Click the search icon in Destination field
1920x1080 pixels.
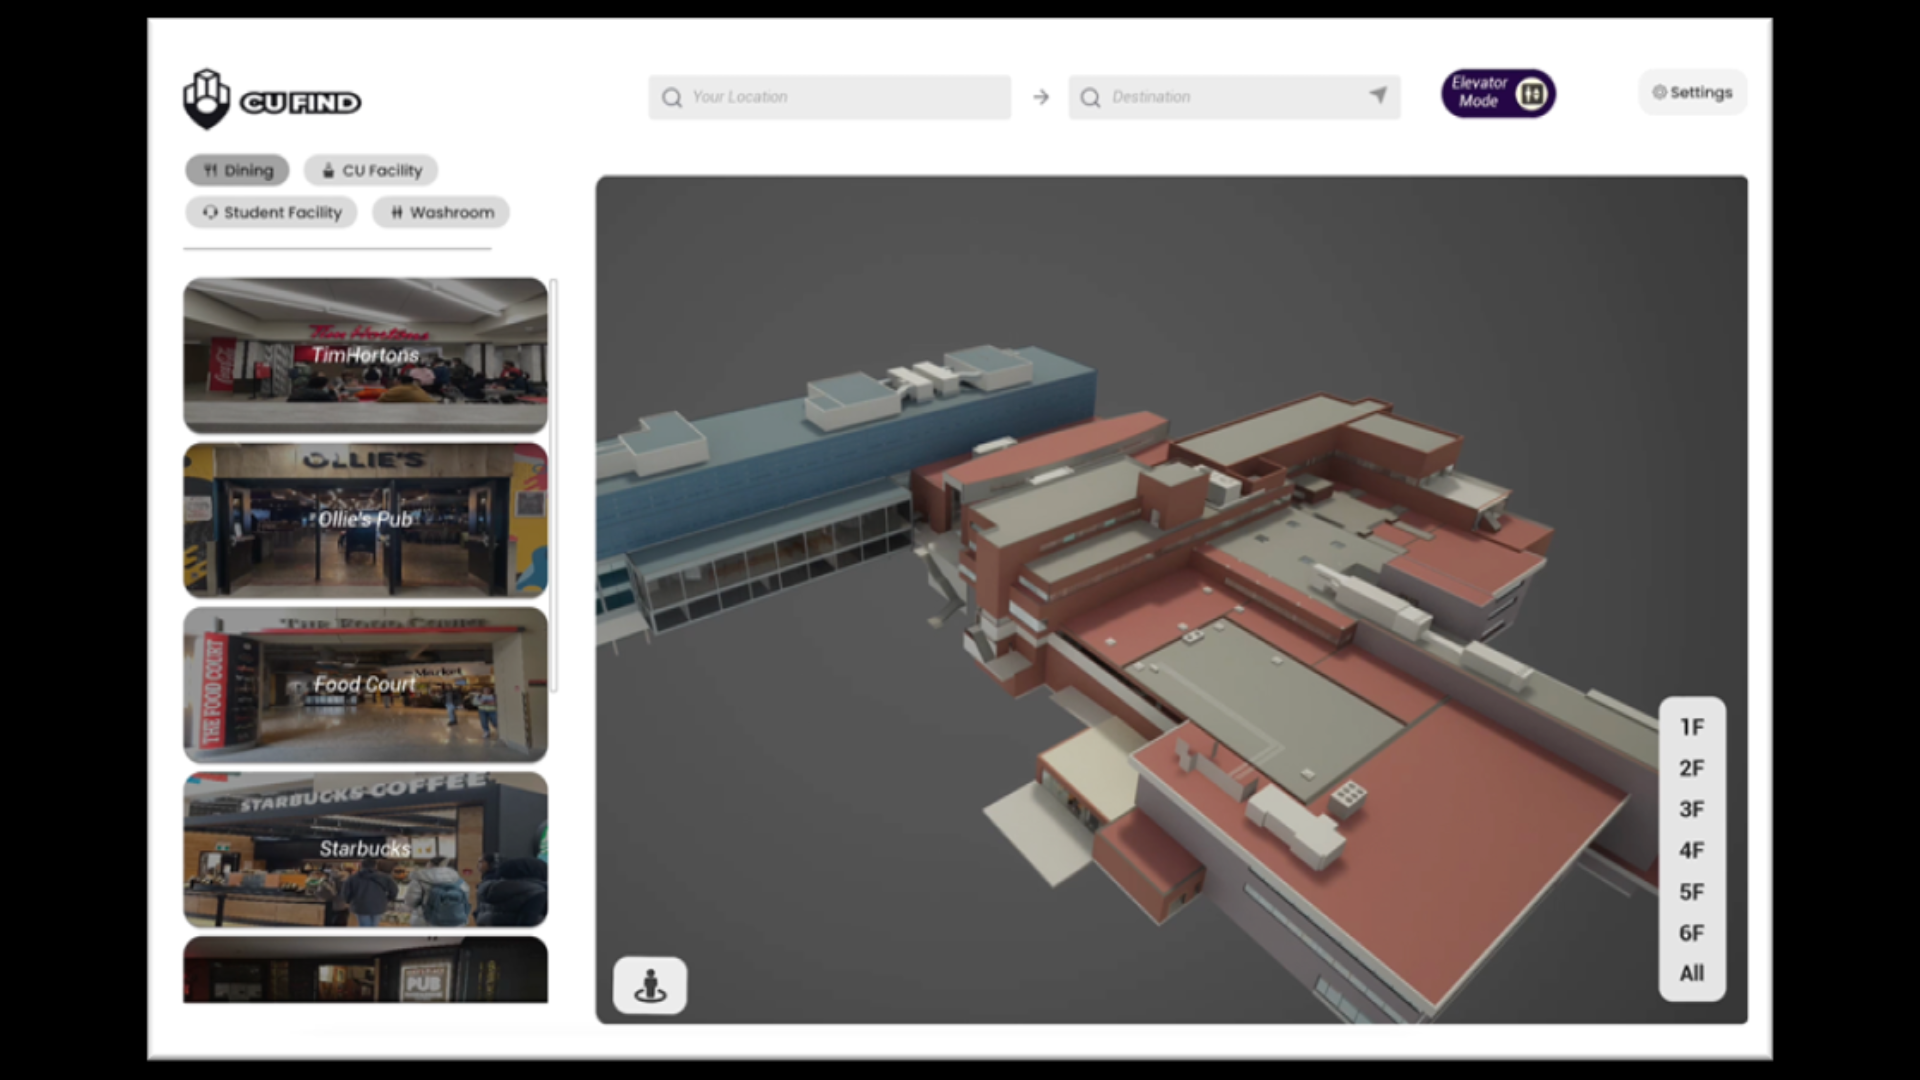1090,97
